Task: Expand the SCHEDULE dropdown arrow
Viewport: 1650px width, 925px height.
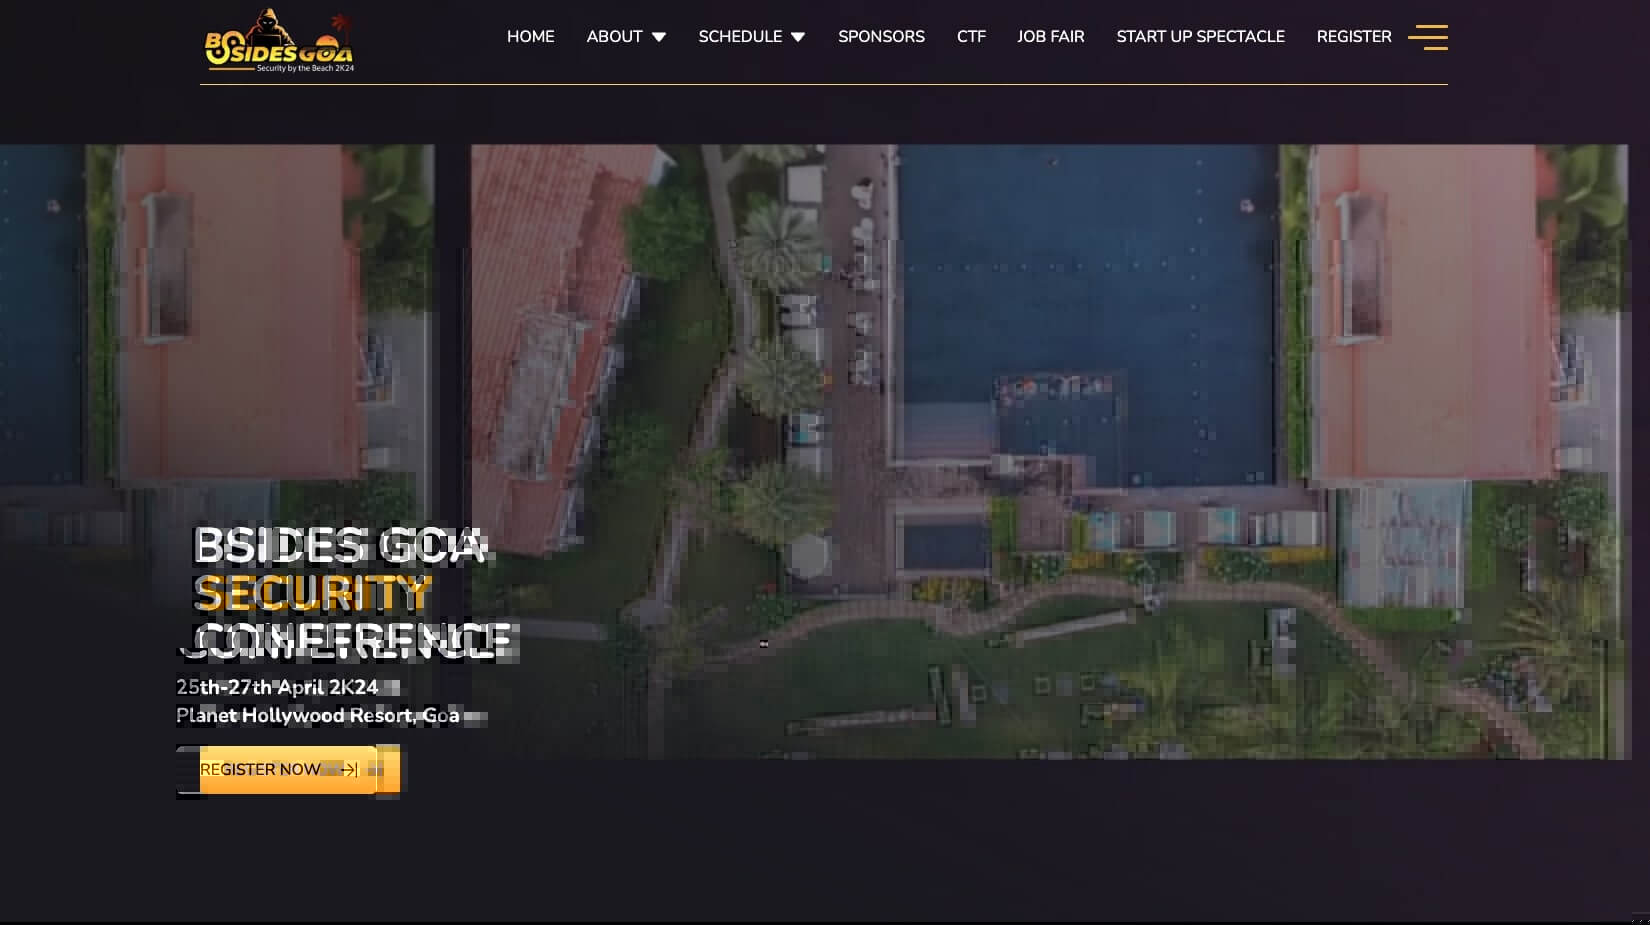Action: pos(798,37)
